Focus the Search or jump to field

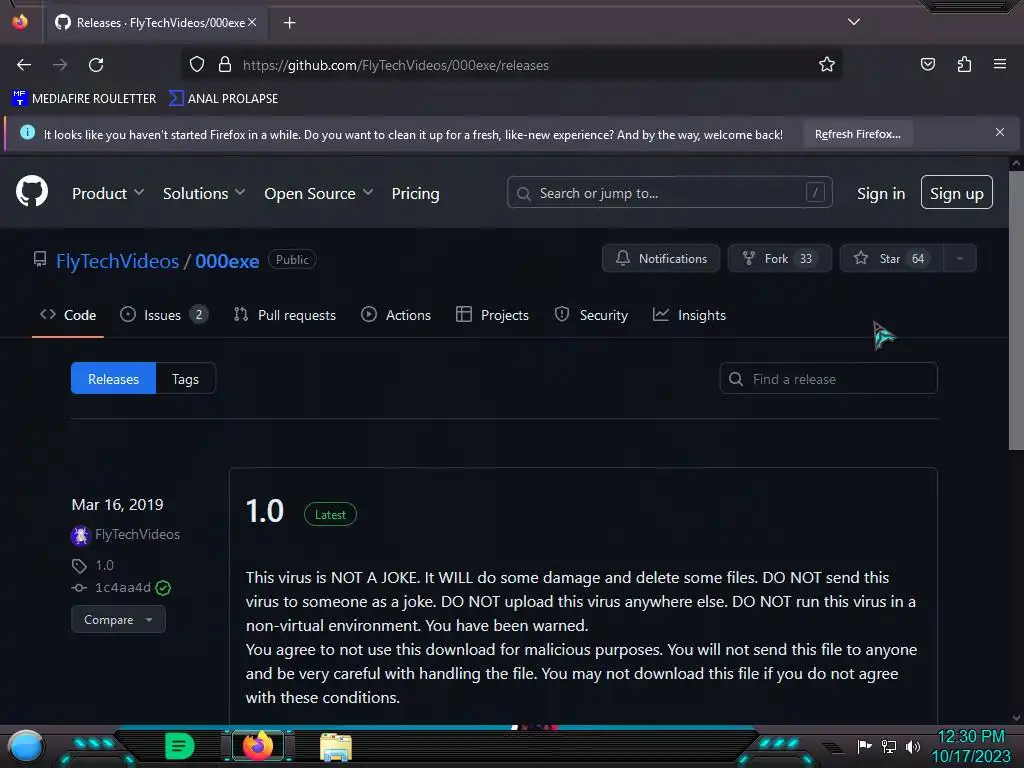(x=669, y=193)
